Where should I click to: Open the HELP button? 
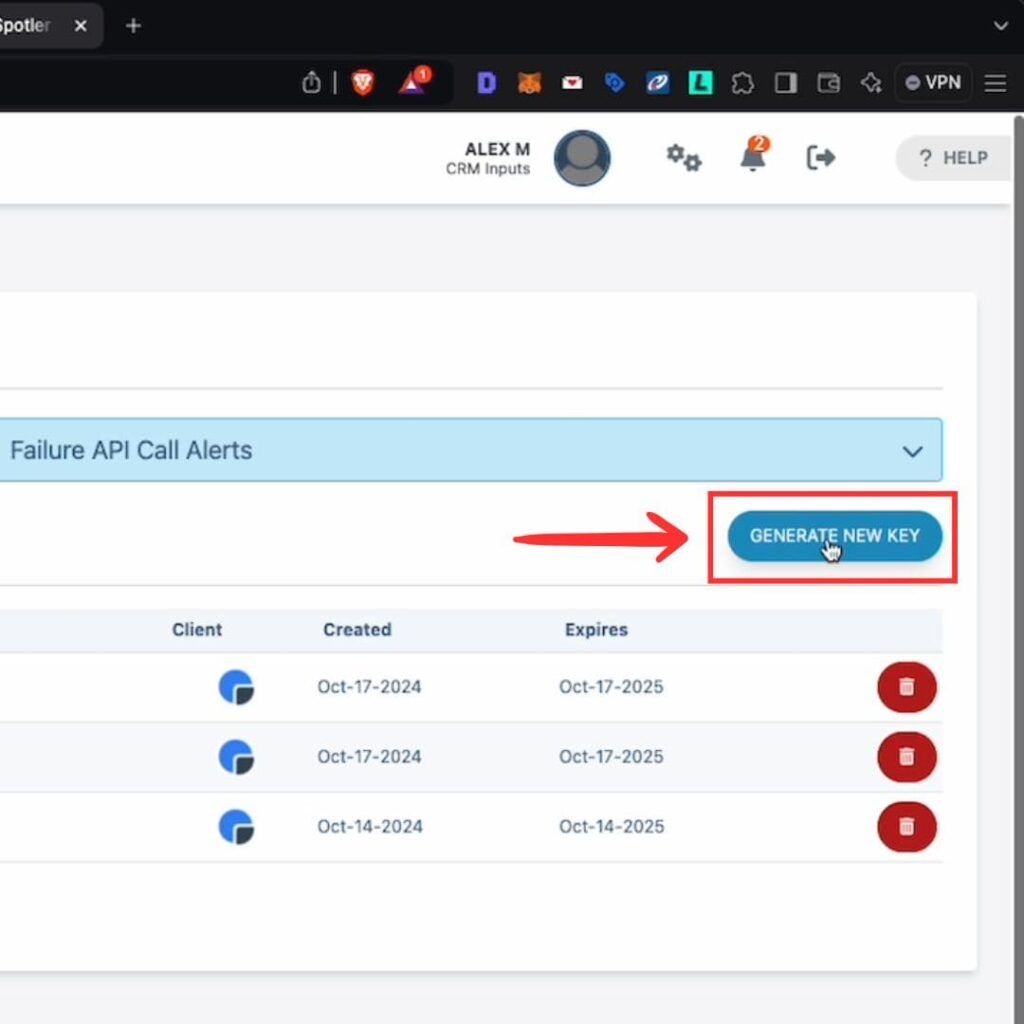click(x=954, y=158)
